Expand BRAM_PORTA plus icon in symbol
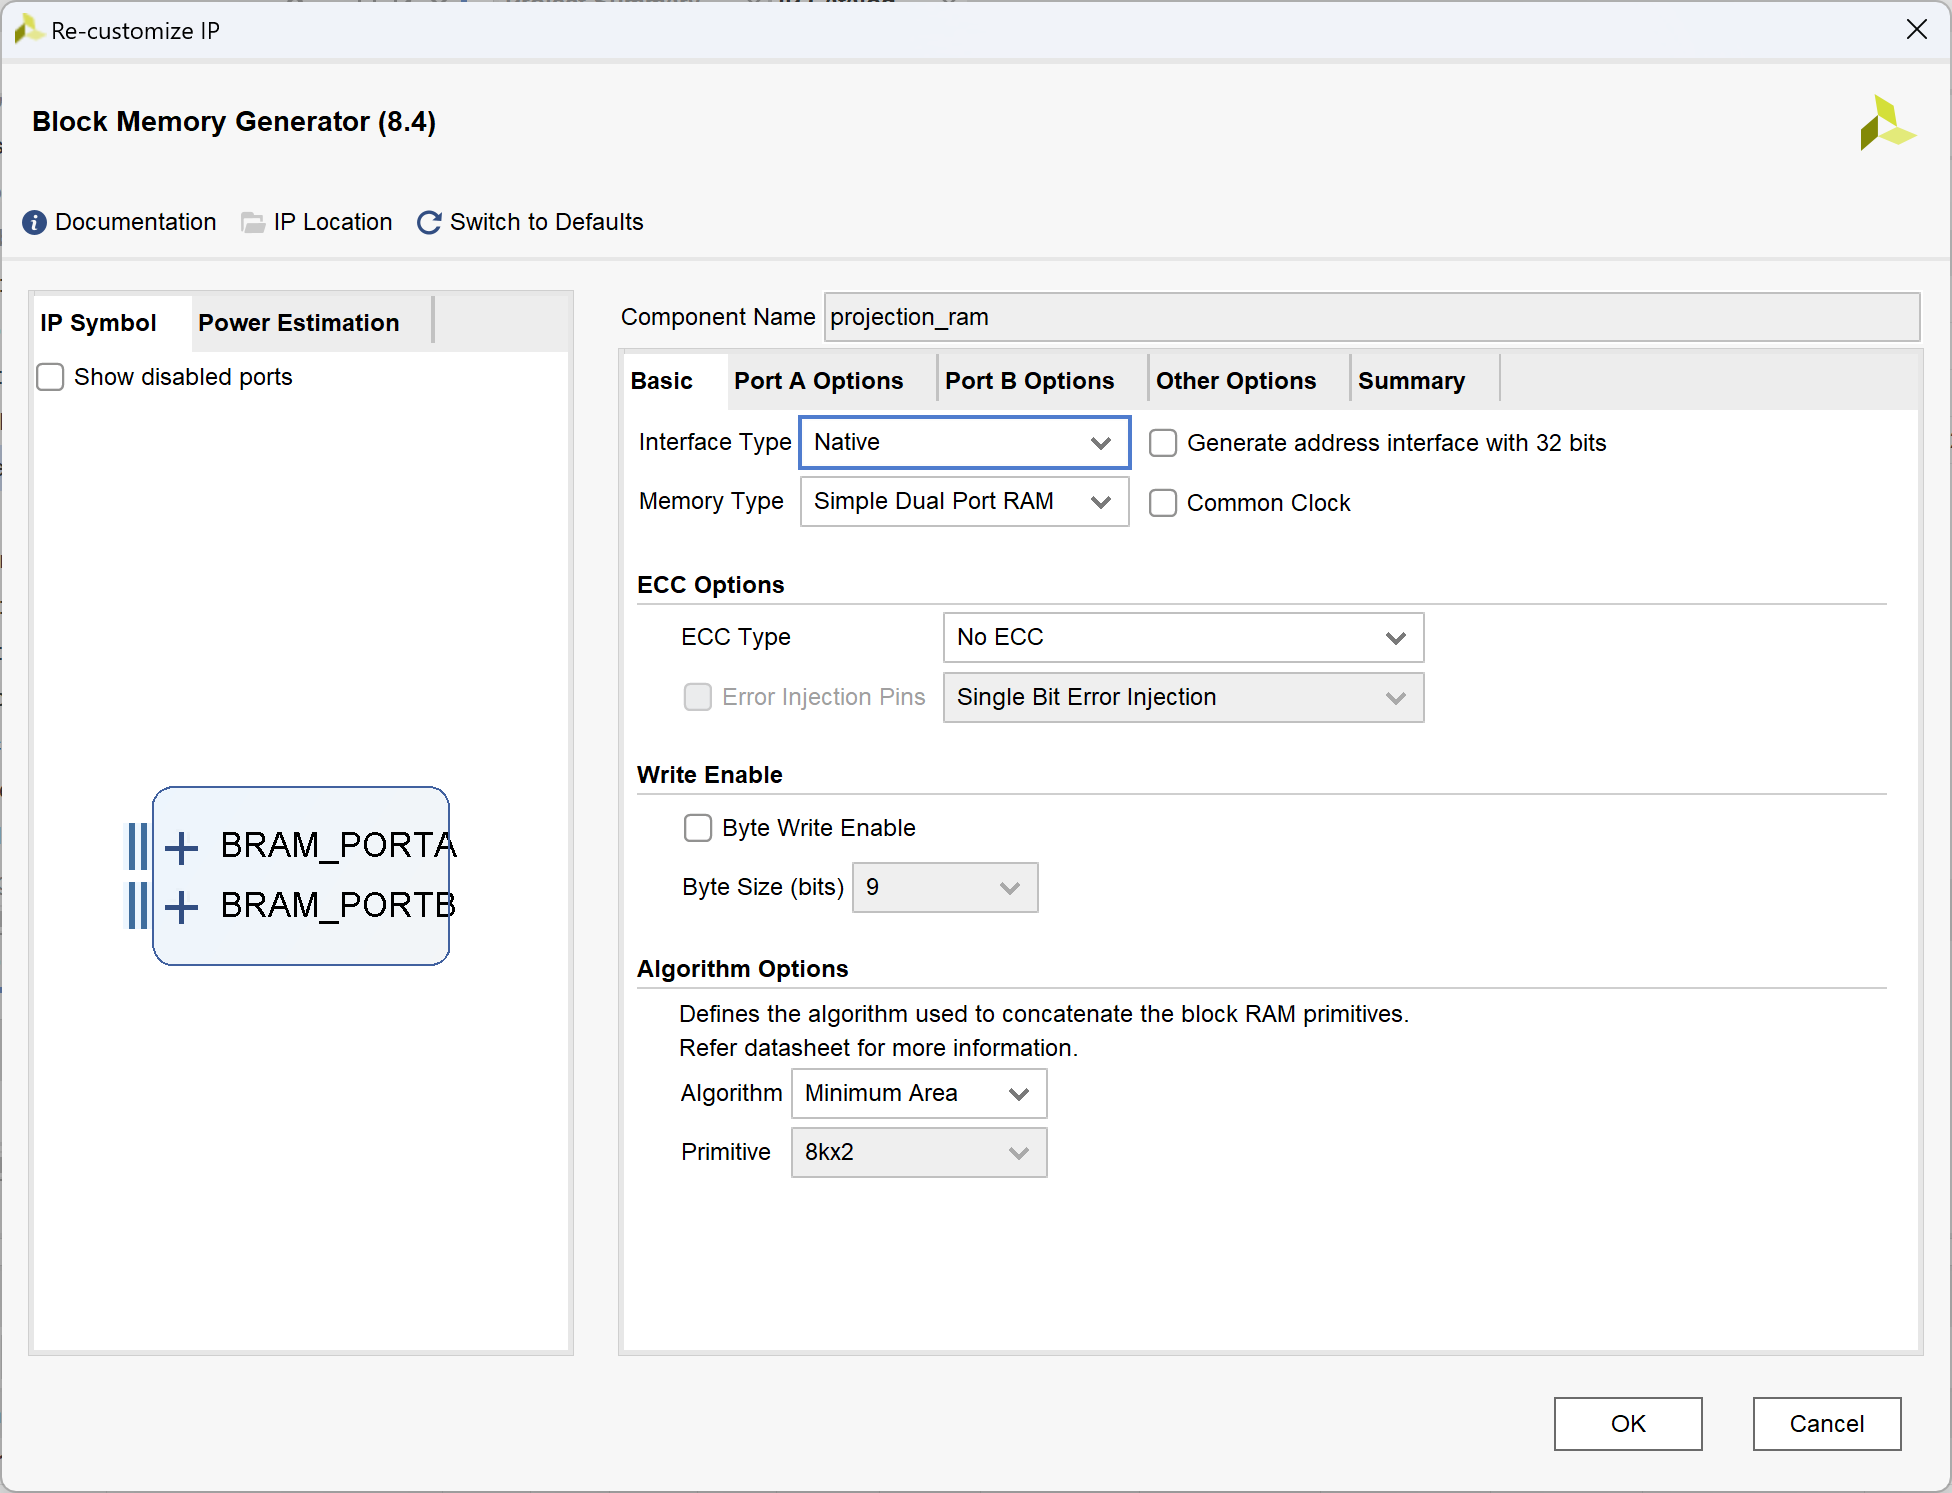Viewport: 1952px width, 1493px height. [x=181, y=847]
